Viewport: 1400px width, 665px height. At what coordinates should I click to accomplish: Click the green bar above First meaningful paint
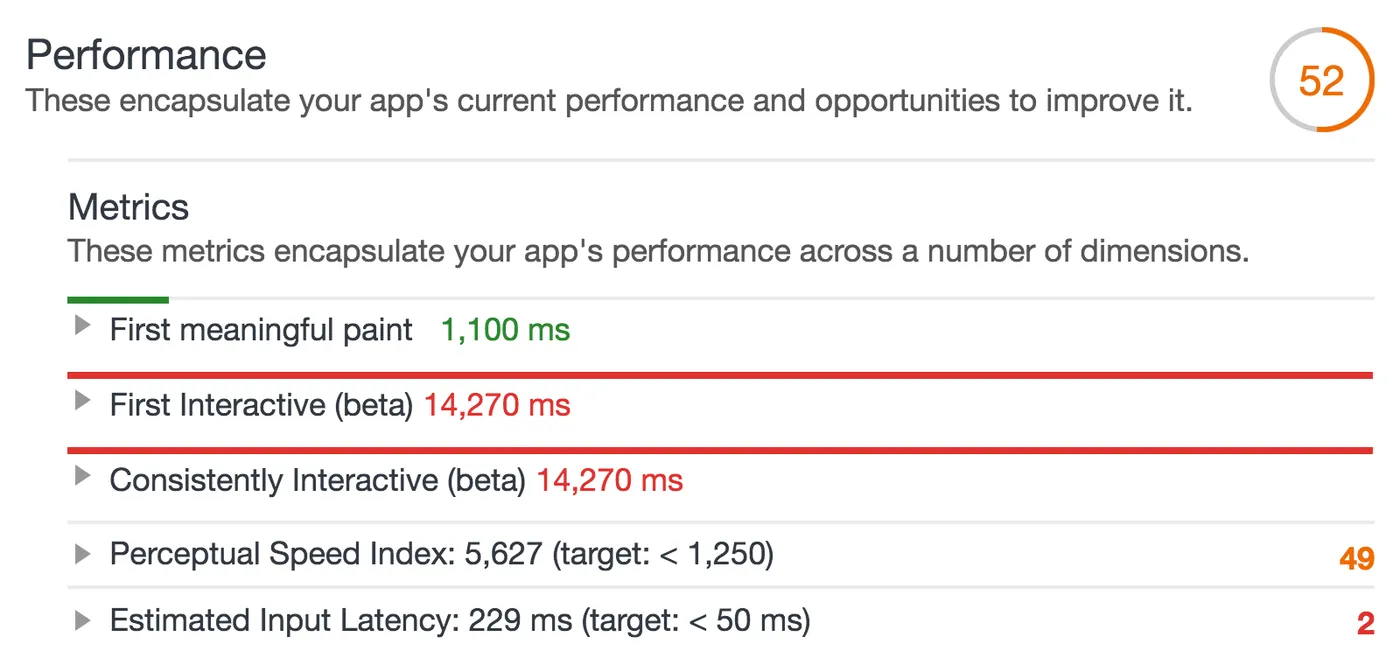[118, 299]
